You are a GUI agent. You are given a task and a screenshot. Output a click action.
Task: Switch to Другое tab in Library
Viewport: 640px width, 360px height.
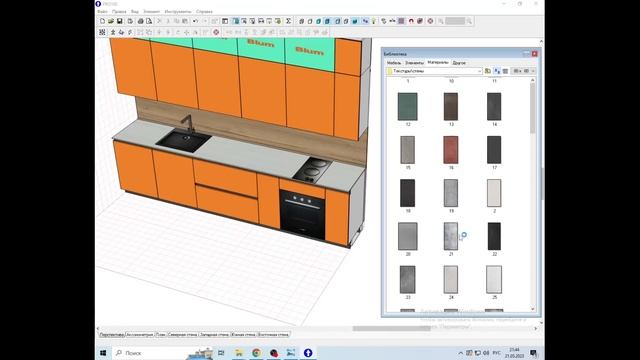coord(459,63)
